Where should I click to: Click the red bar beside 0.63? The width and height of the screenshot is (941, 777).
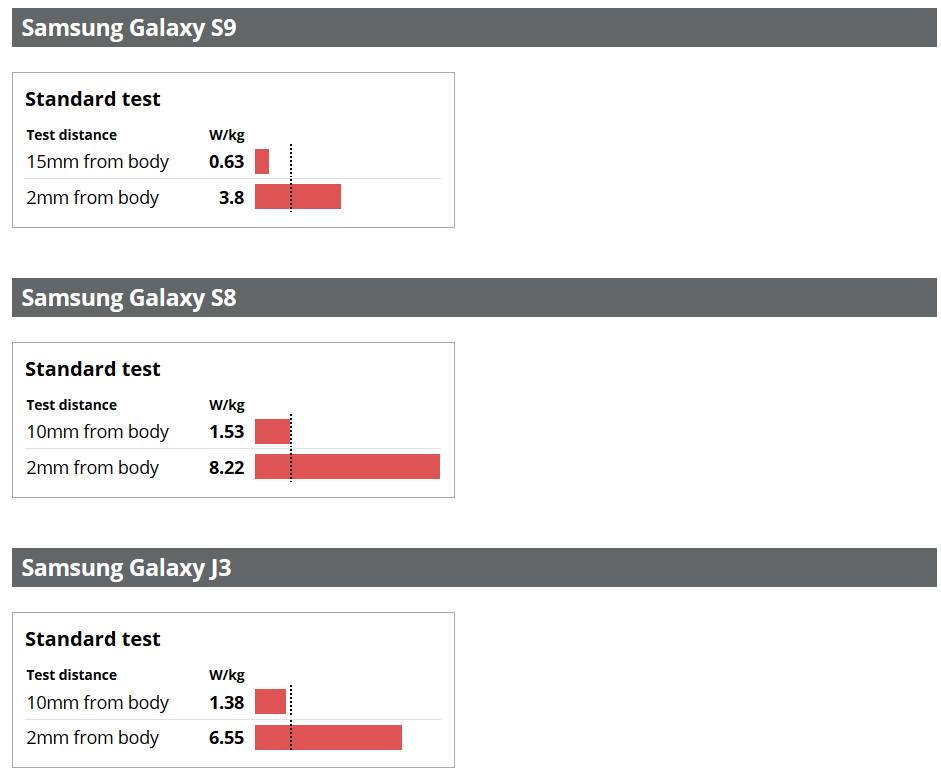coord(262,162)
